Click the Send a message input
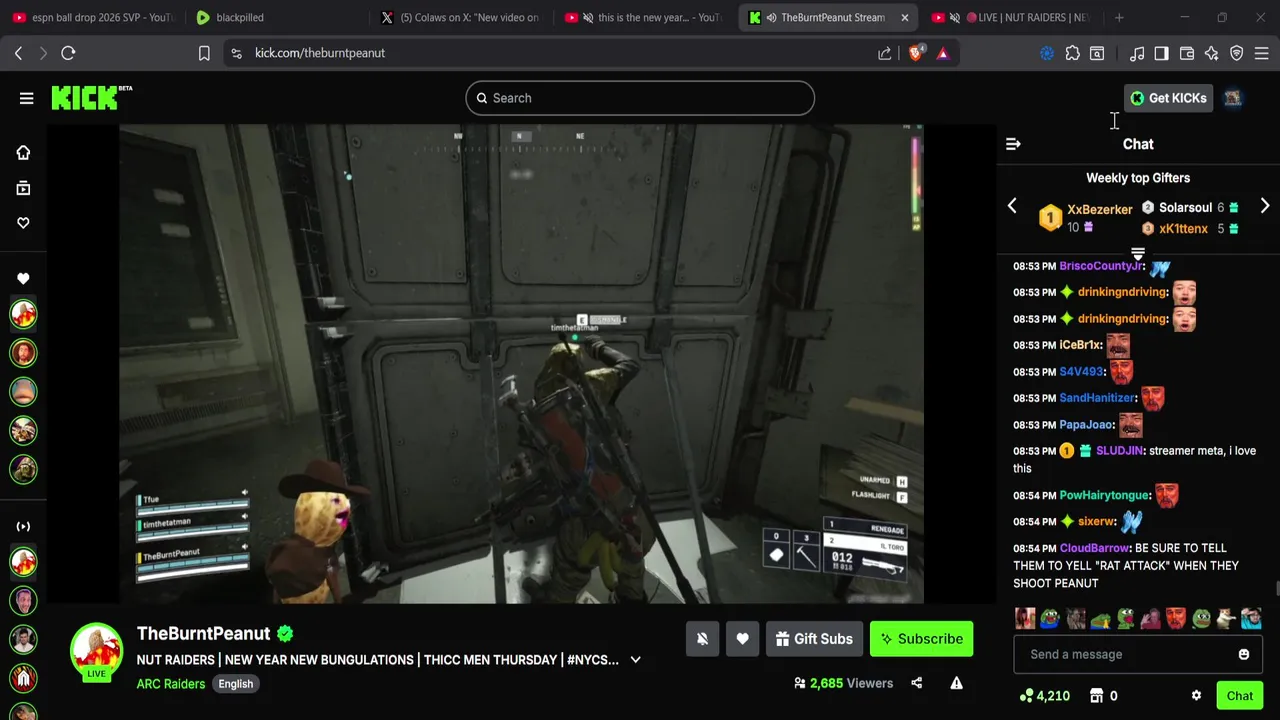Image resolution: width=1280 pixels, height=720 pixels. click(x=1138, y=654)
